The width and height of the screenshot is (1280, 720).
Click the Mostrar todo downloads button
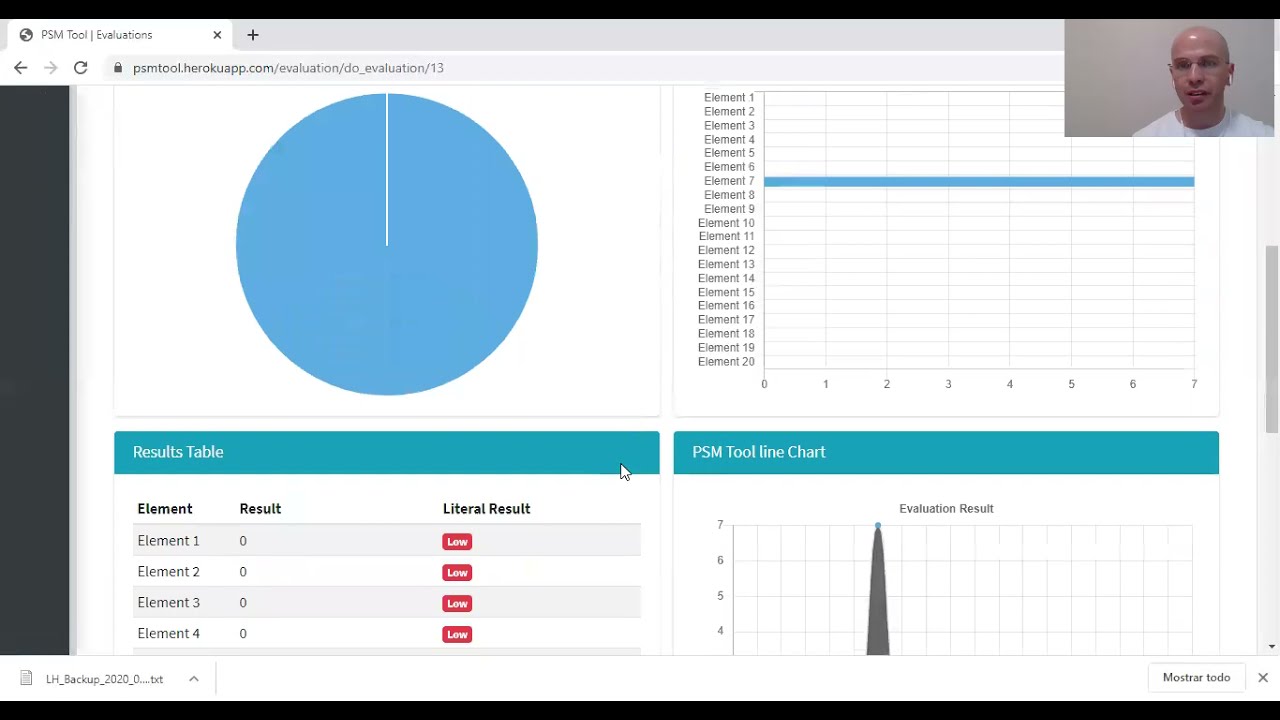point(1196,678)
